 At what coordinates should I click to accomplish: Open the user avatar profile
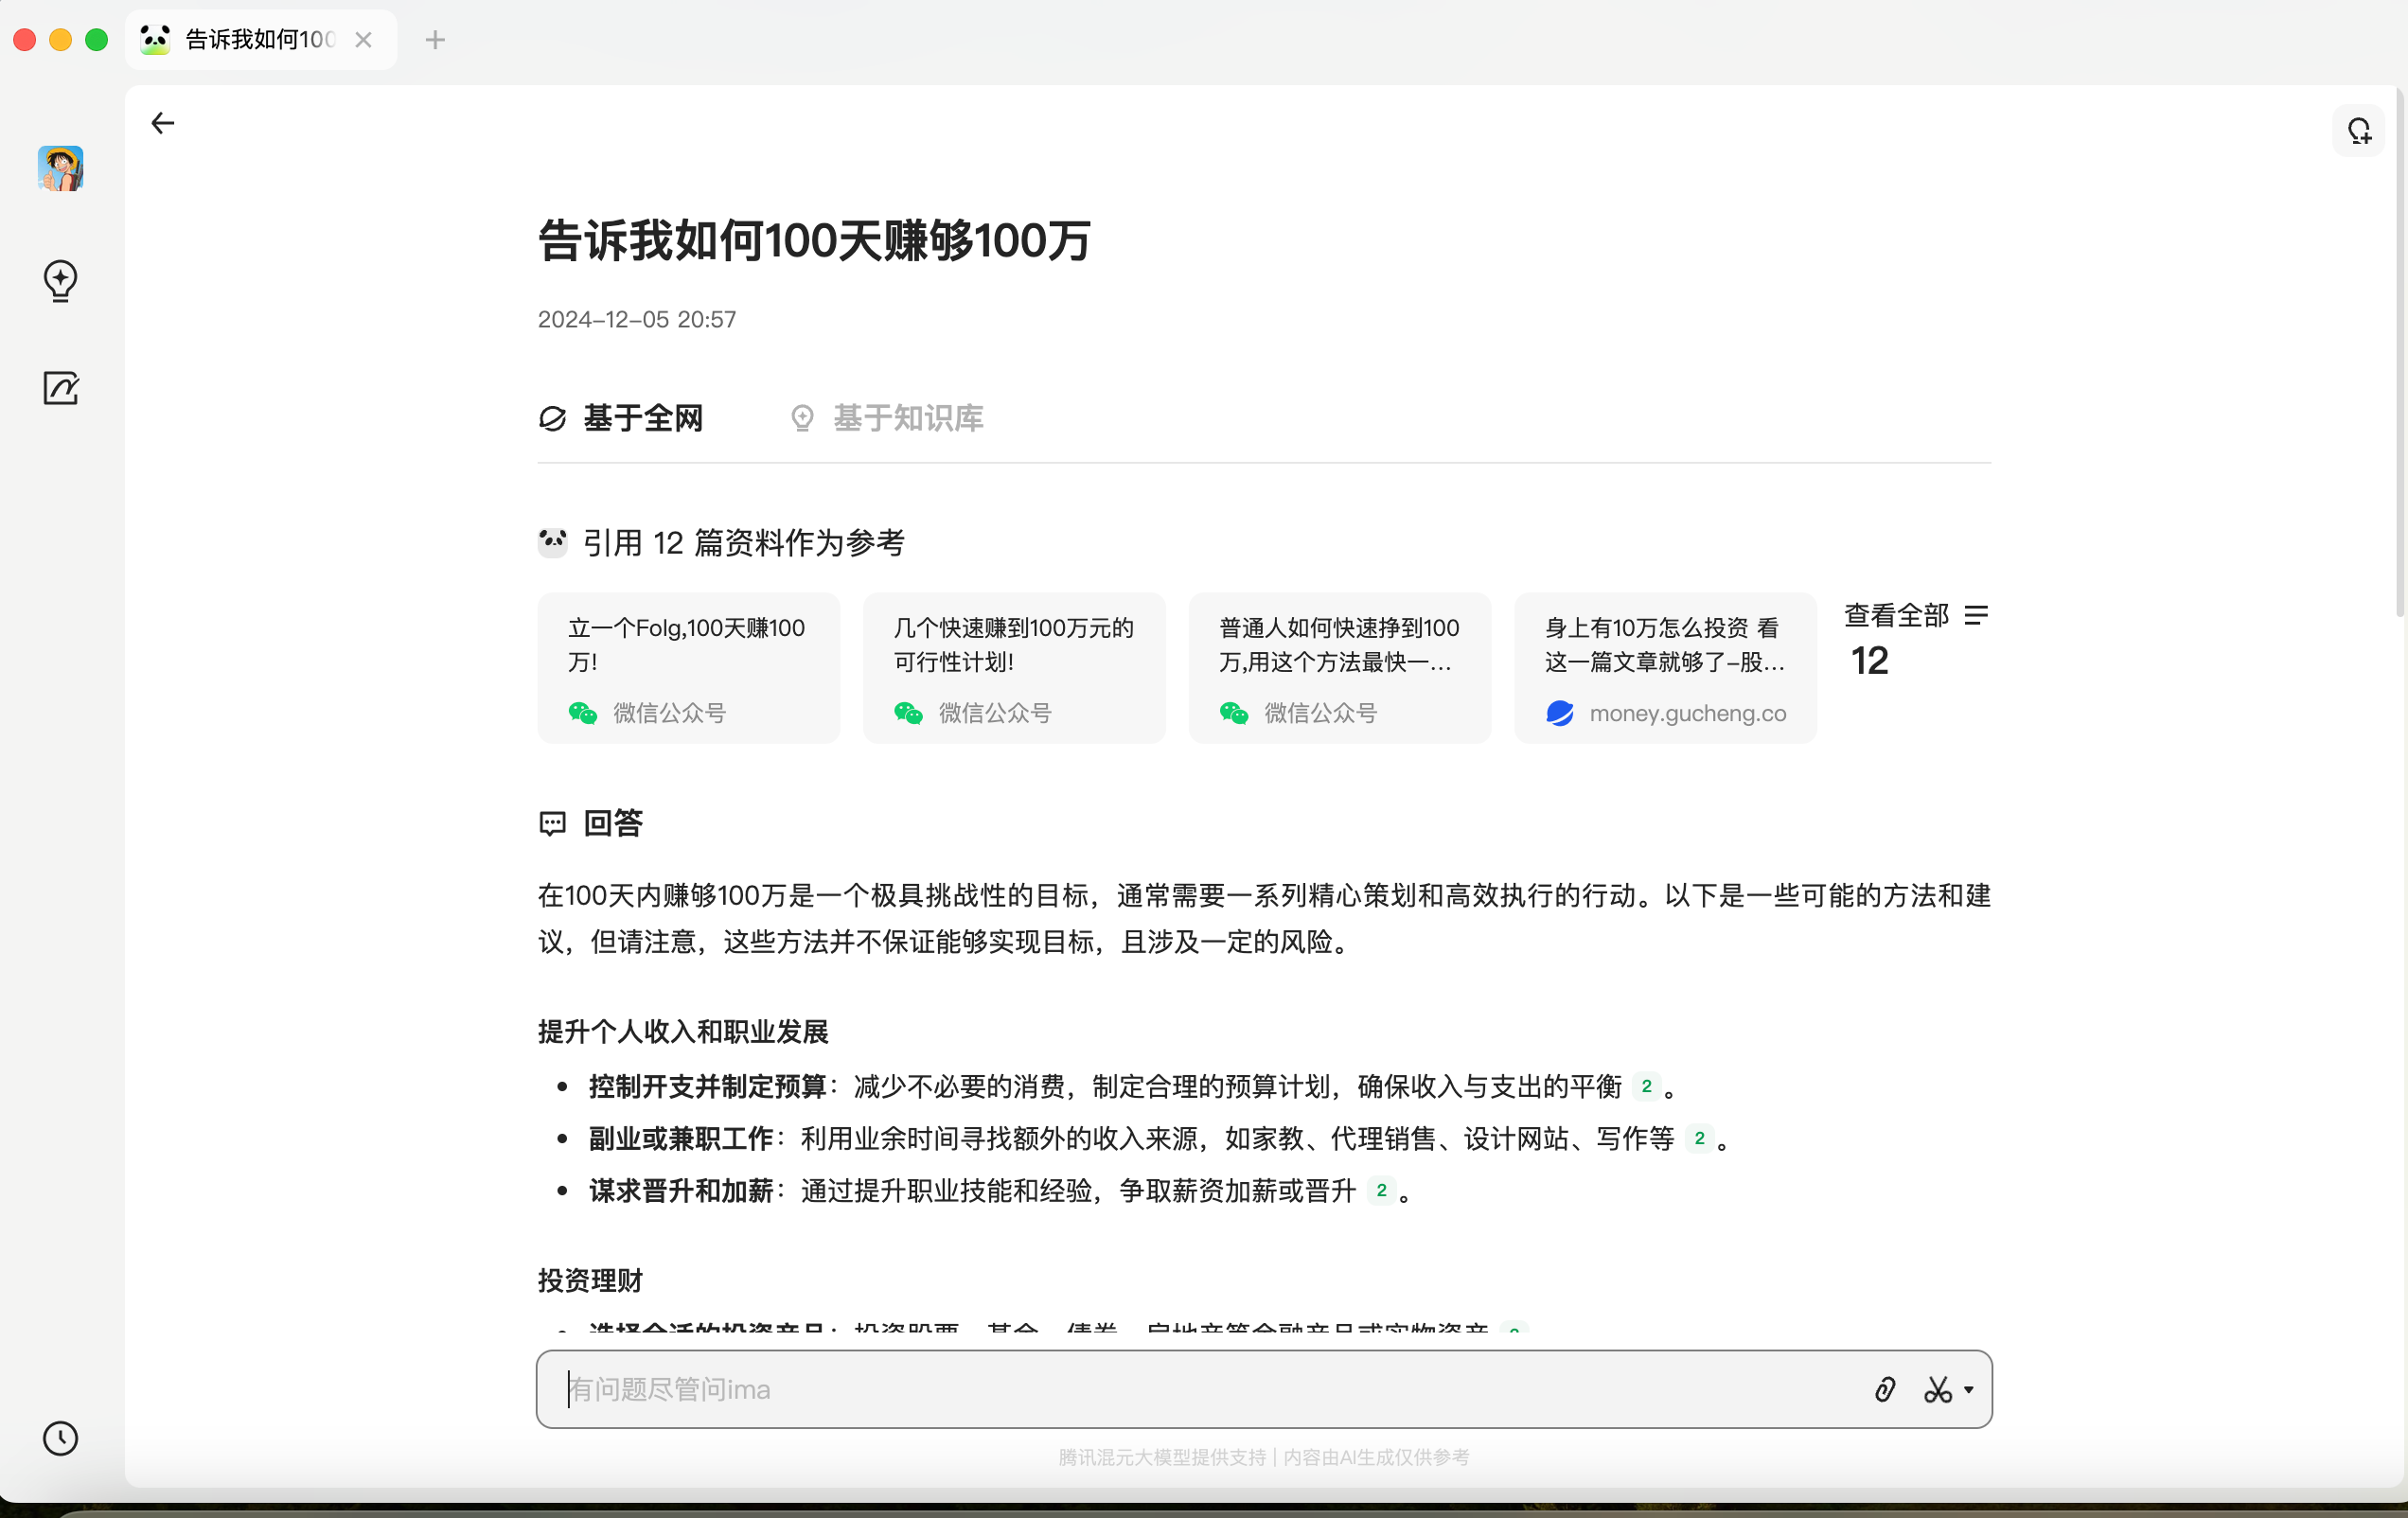[x=60, y=168]
